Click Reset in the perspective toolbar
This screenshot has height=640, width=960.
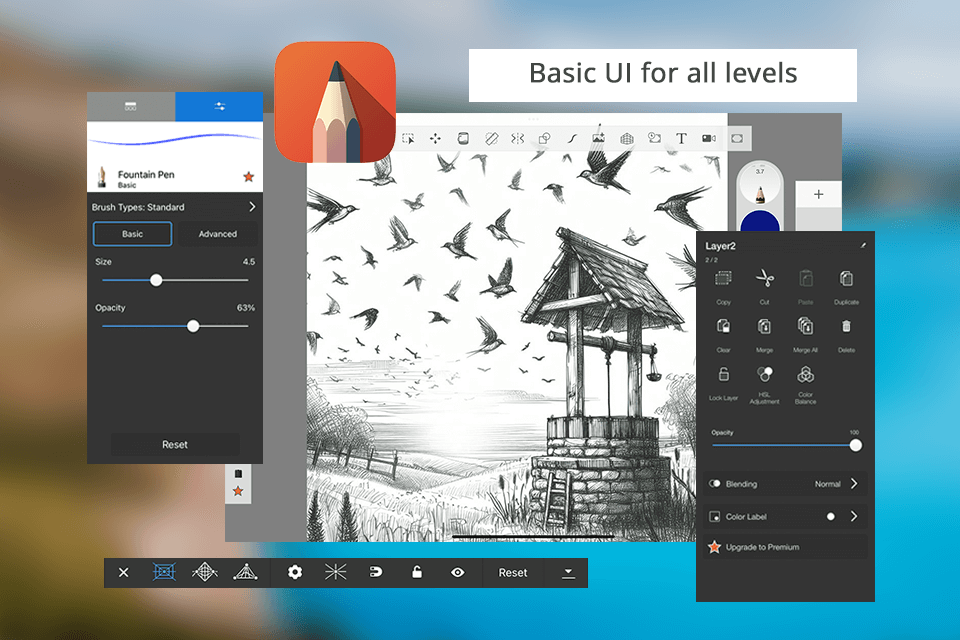(512, 573)
